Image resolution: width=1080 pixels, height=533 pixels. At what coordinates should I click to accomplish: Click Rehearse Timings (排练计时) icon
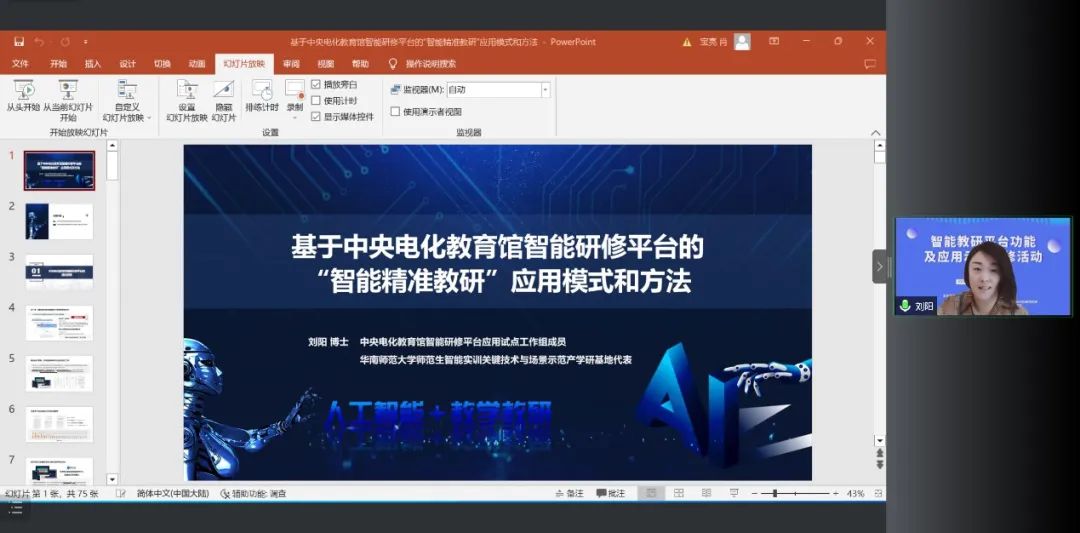[x=262, y=91]
